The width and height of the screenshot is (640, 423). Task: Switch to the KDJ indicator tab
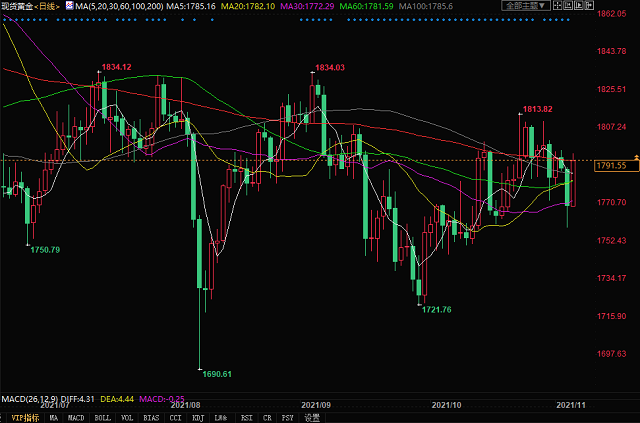point(197,417)
